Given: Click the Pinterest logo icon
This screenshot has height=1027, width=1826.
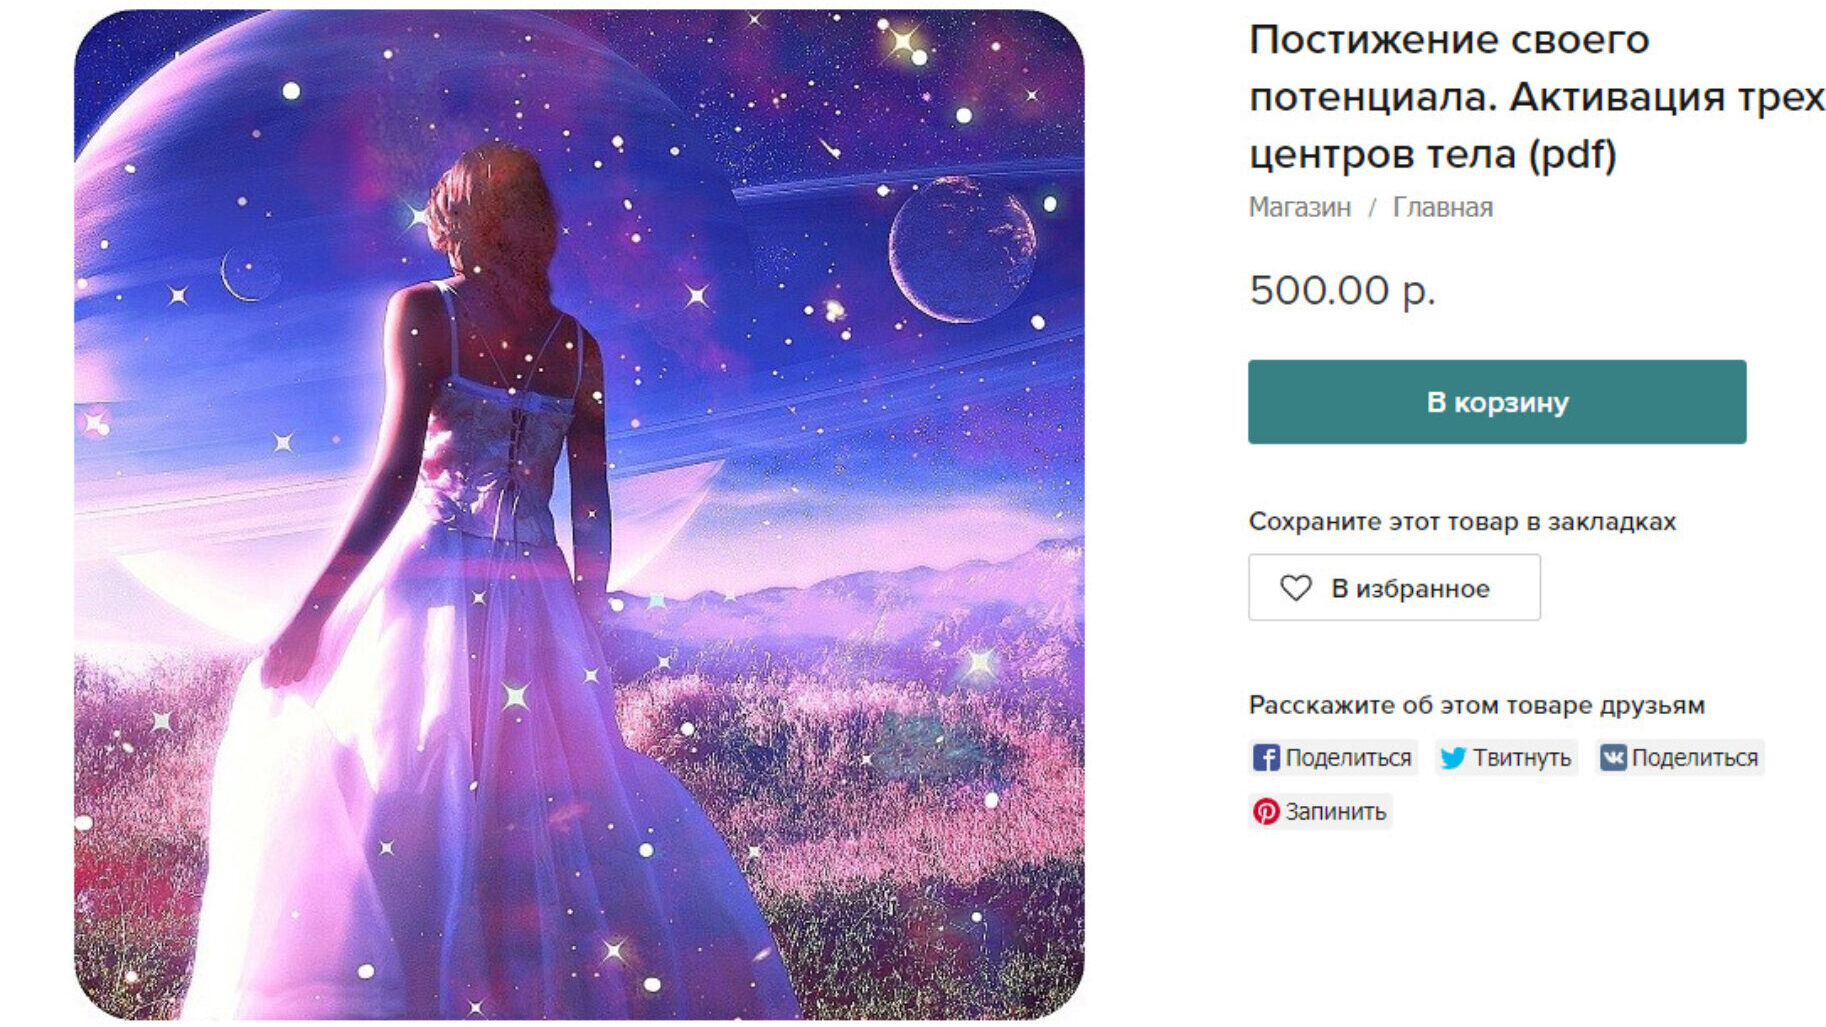Looking at the screenshot, I should coord(1266,811).
